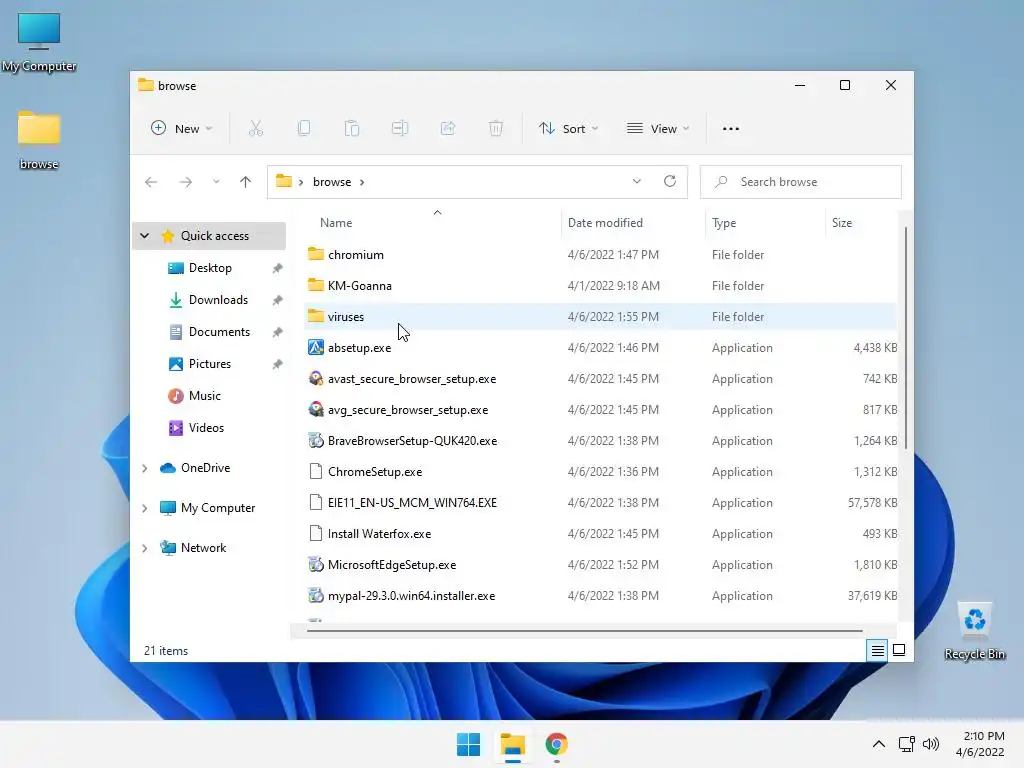Screen dimensions: 1024x768
Task: Expand My Computer tree node
Action: point(145,508)
